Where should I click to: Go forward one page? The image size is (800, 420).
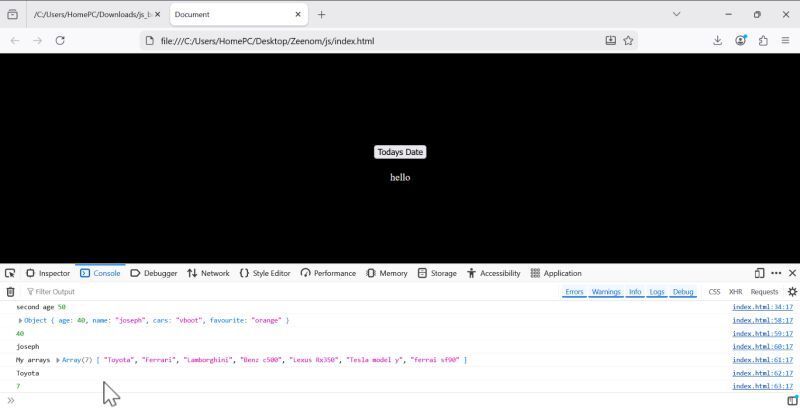coord(37,41)
